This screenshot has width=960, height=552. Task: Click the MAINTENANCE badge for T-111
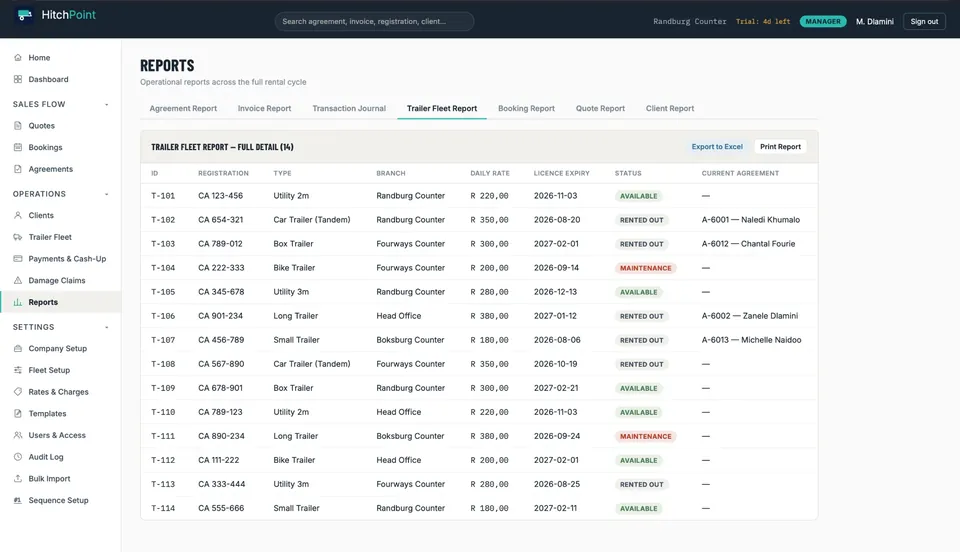pyautogui.click(x=645, y=436)
